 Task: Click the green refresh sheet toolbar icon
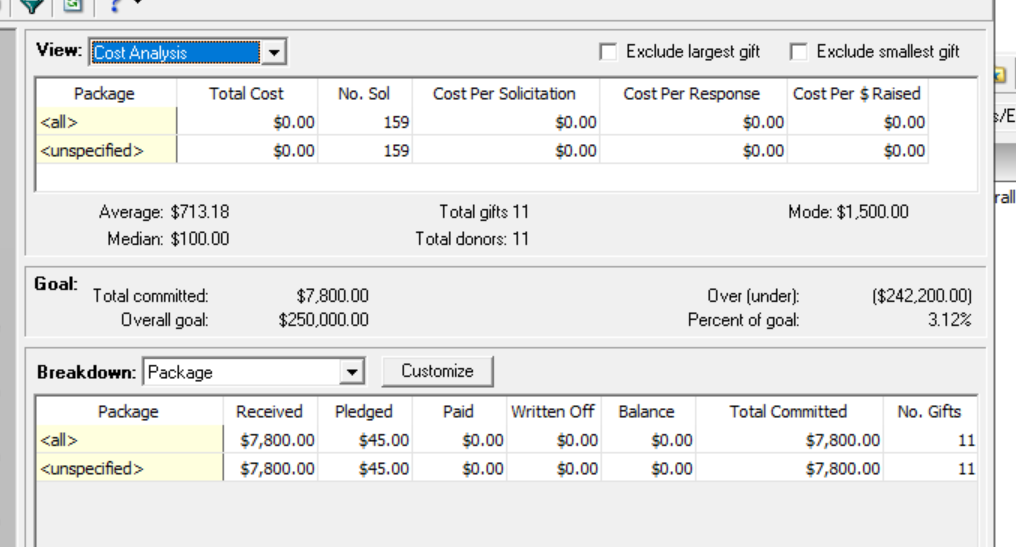pyautogui.click(x=73, y=5)
